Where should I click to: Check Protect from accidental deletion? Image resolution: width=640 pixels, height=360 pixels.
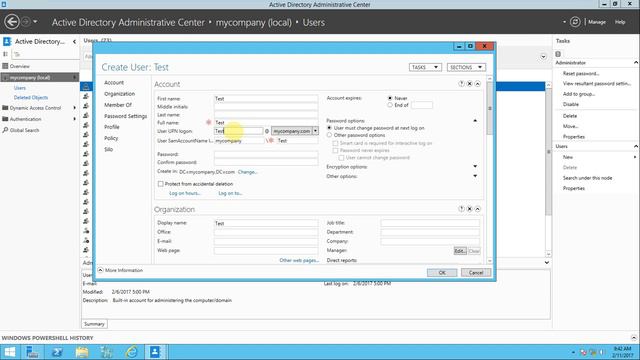161,184
